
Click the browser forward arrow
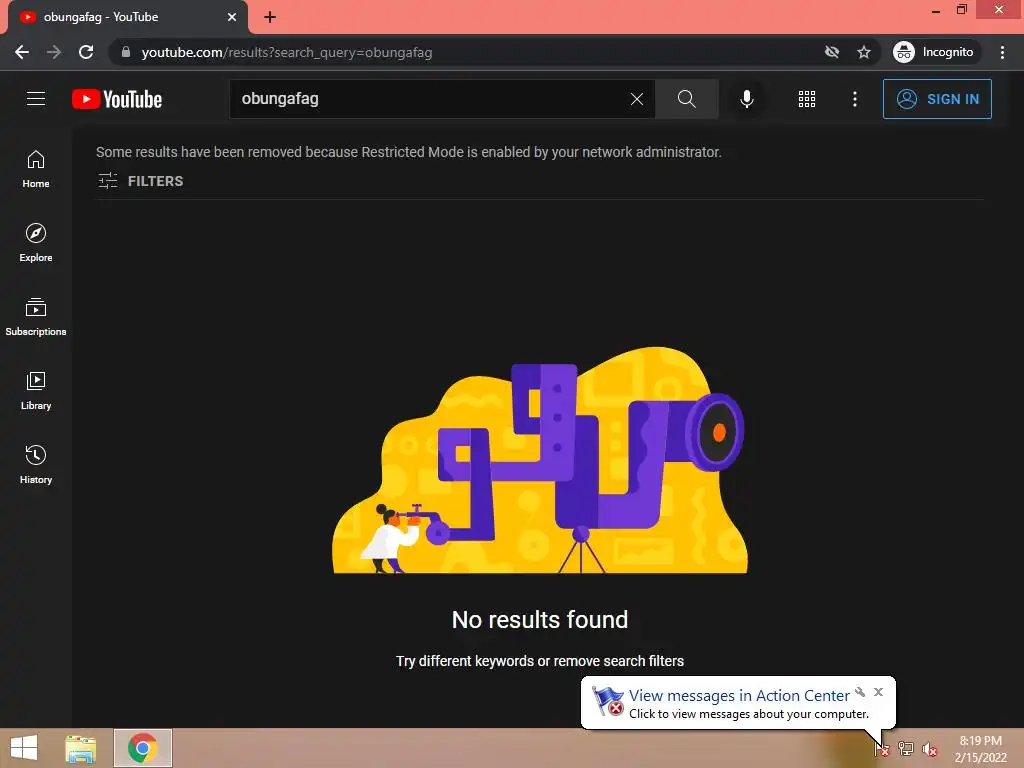[x=54, y=52]
